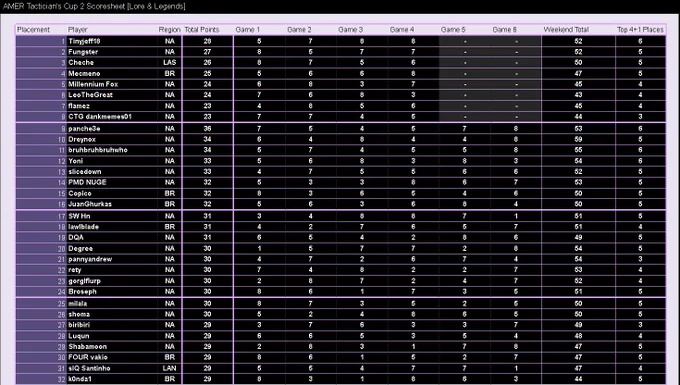Select player name "DQA"
Viewport: 680px width, 385px height.
tap(76, 238)
